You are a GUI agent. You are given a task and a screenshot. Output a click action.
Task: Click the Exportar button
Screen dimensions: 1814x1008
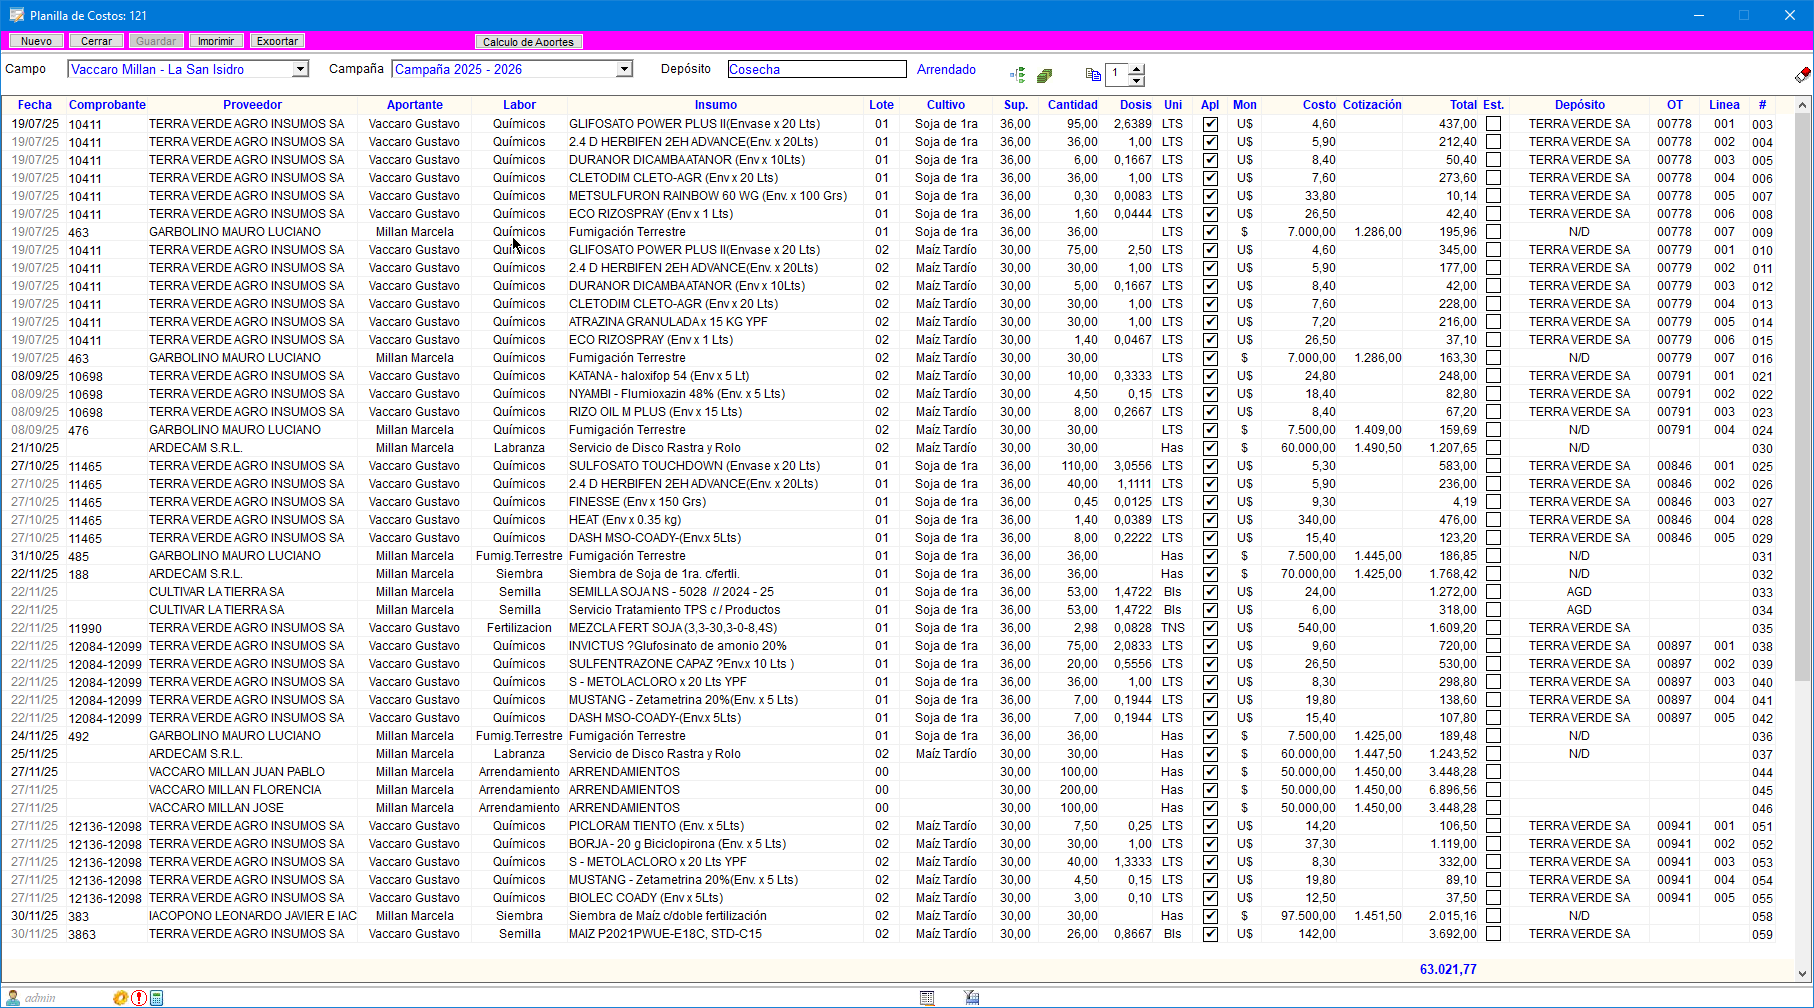pos(277,41)
